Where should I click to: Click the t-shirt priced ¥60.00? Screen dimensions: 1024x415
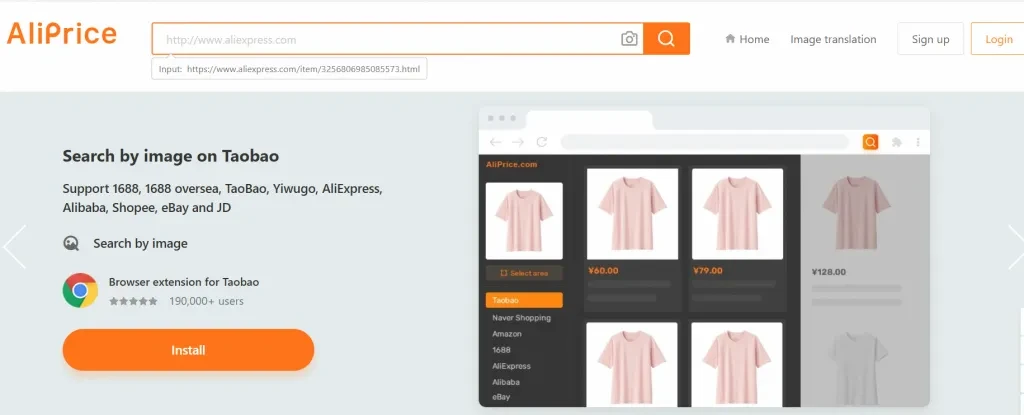coord(632,214)
